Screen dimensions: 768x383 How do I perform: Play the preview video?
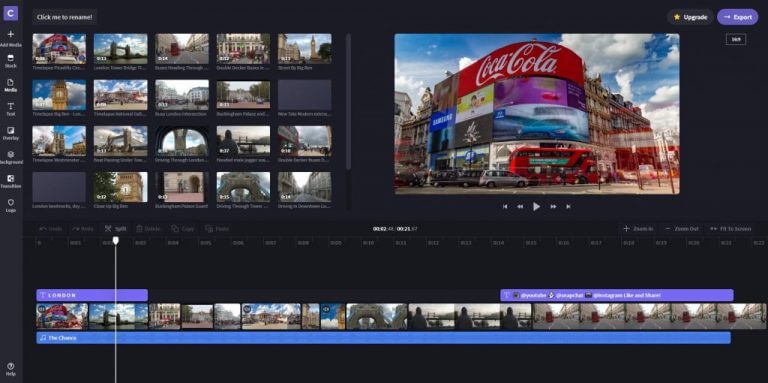[536, 207]
